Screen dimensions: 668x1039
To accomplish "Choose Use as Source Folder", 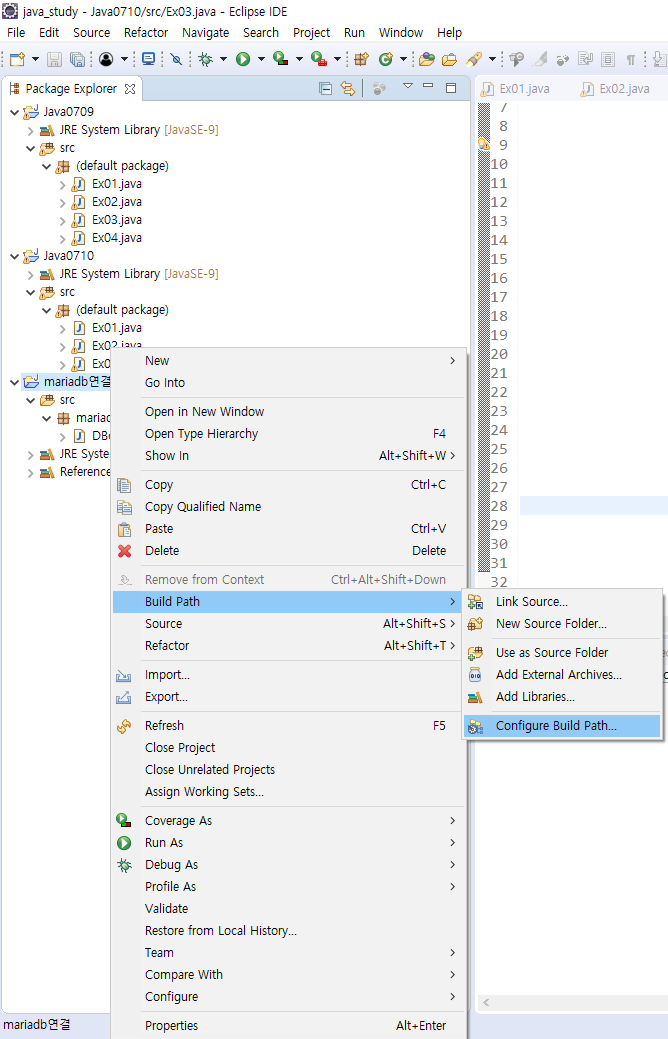I will pos(562,653).
